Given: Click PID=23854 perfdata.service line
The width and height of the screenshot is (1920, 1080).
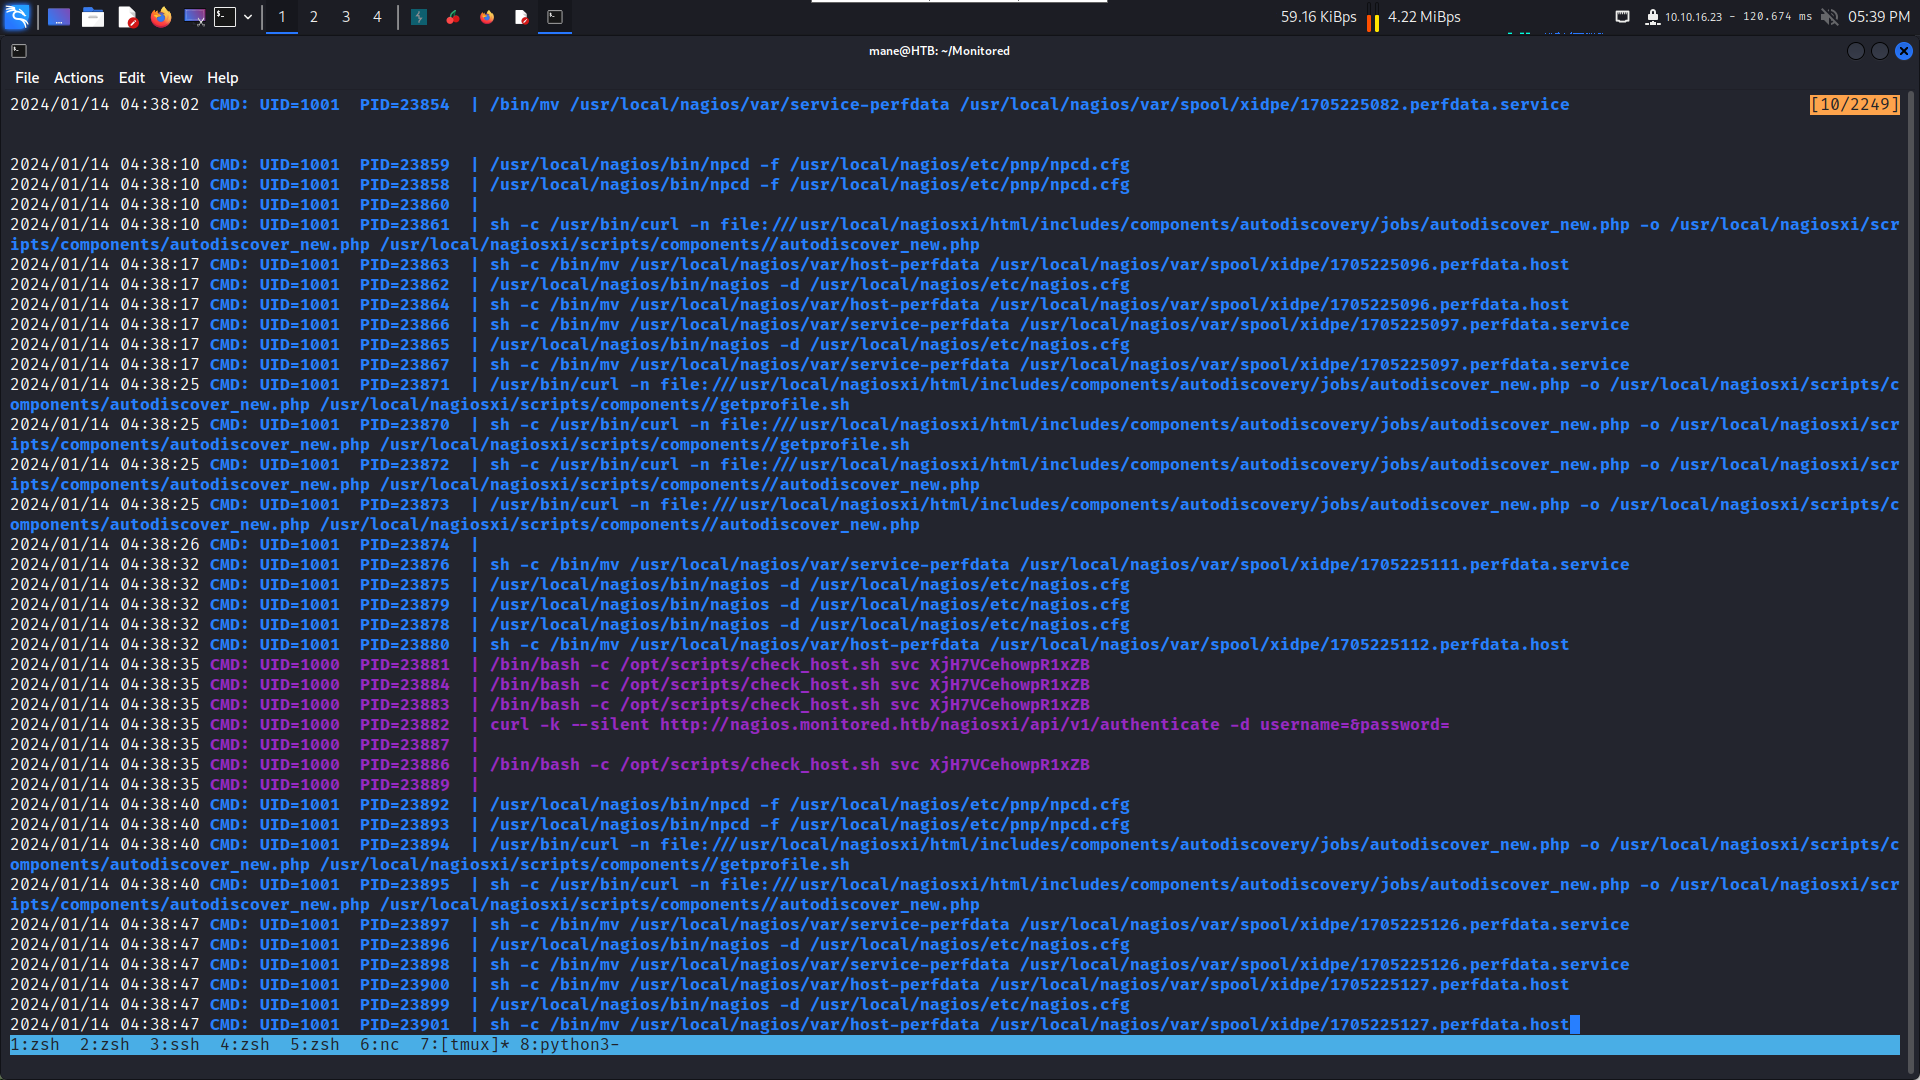Looking at the screenshot, I should [790, 105].
